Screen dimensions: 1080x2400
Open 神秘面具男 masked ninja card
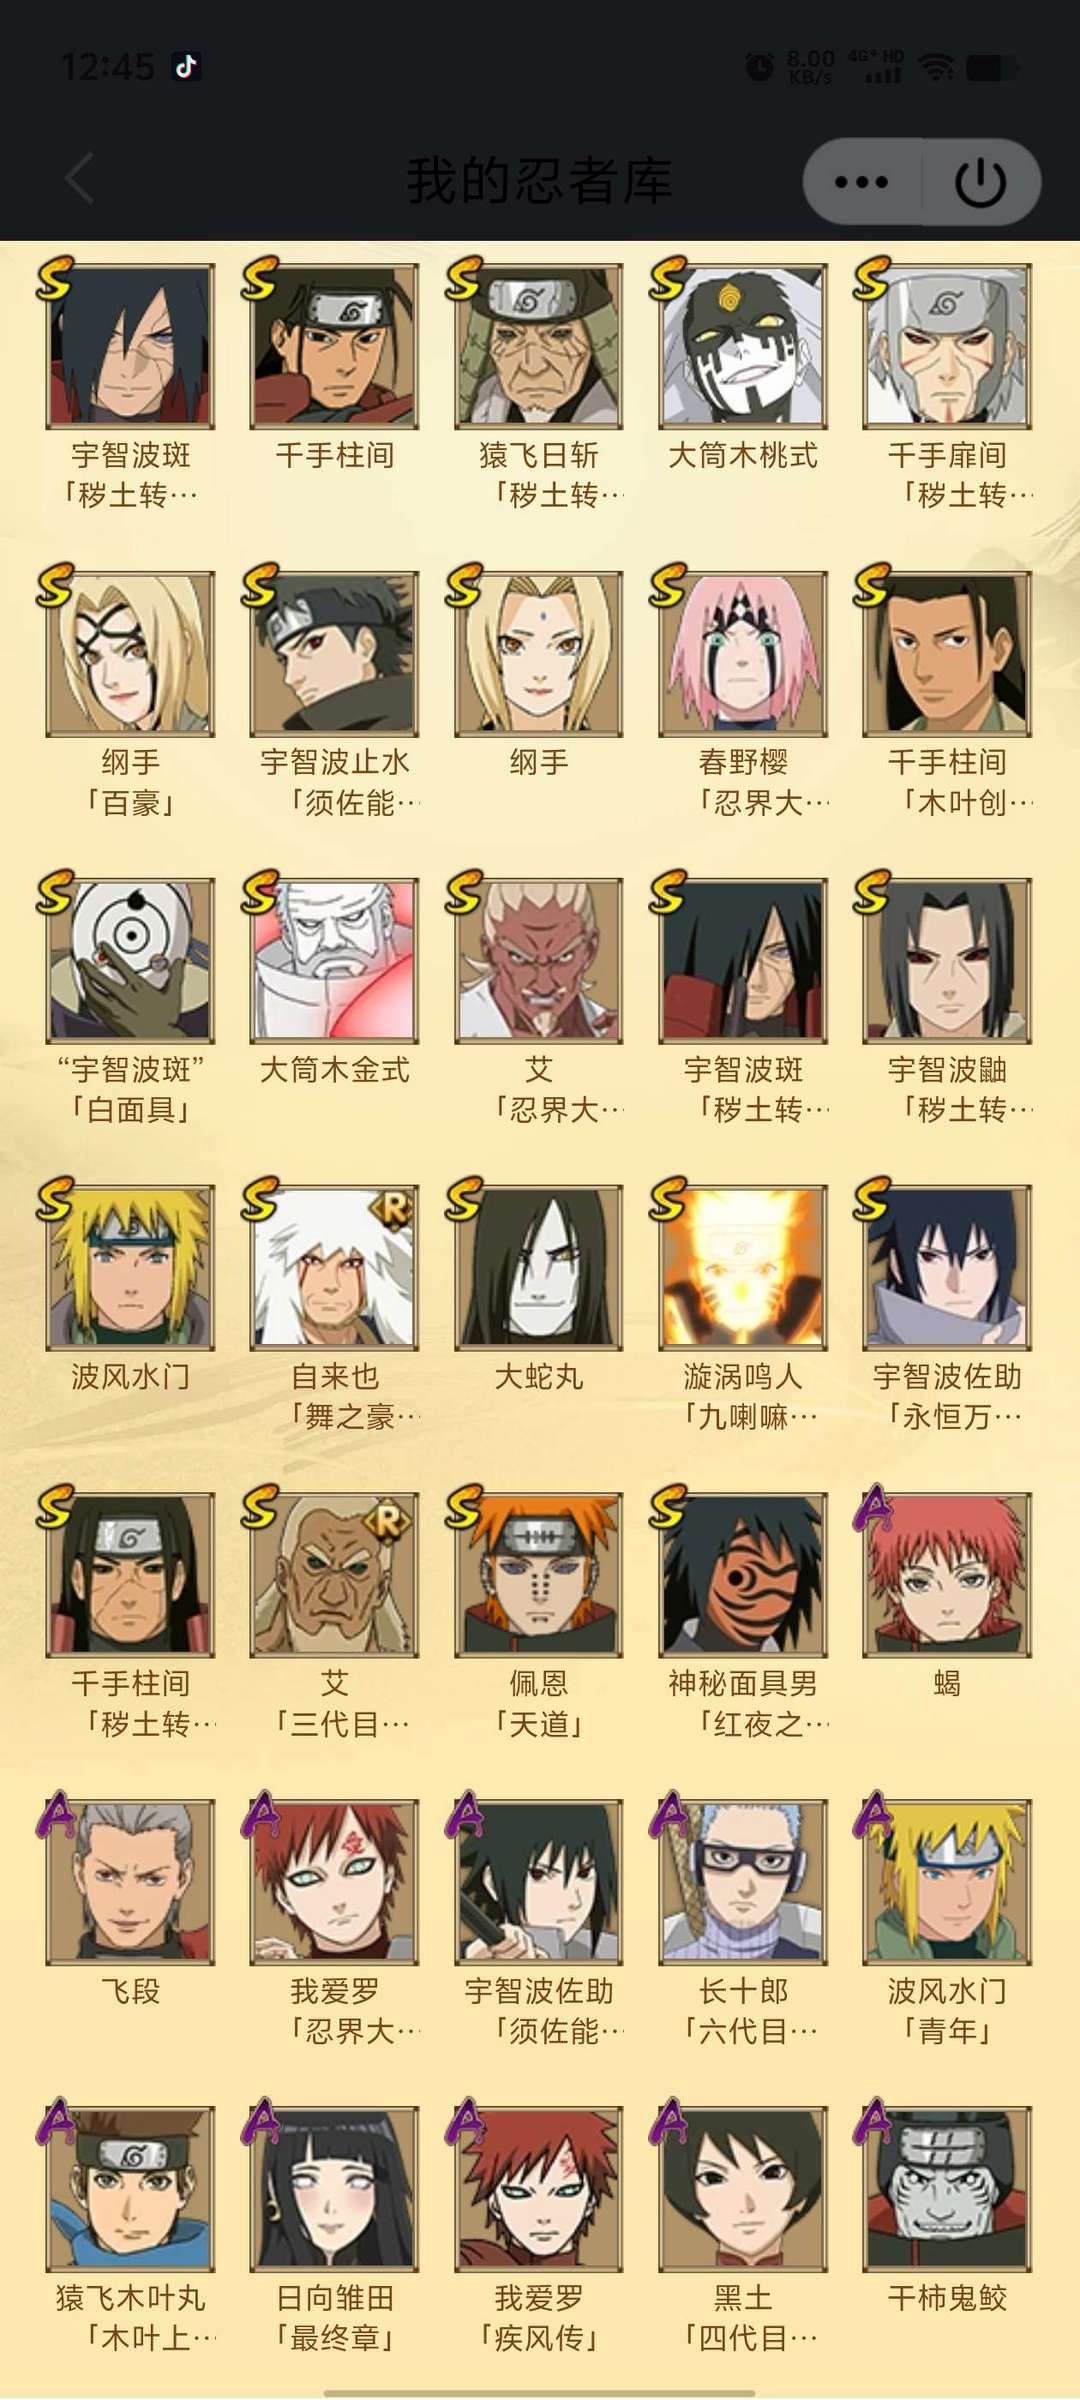[743, 1574]
